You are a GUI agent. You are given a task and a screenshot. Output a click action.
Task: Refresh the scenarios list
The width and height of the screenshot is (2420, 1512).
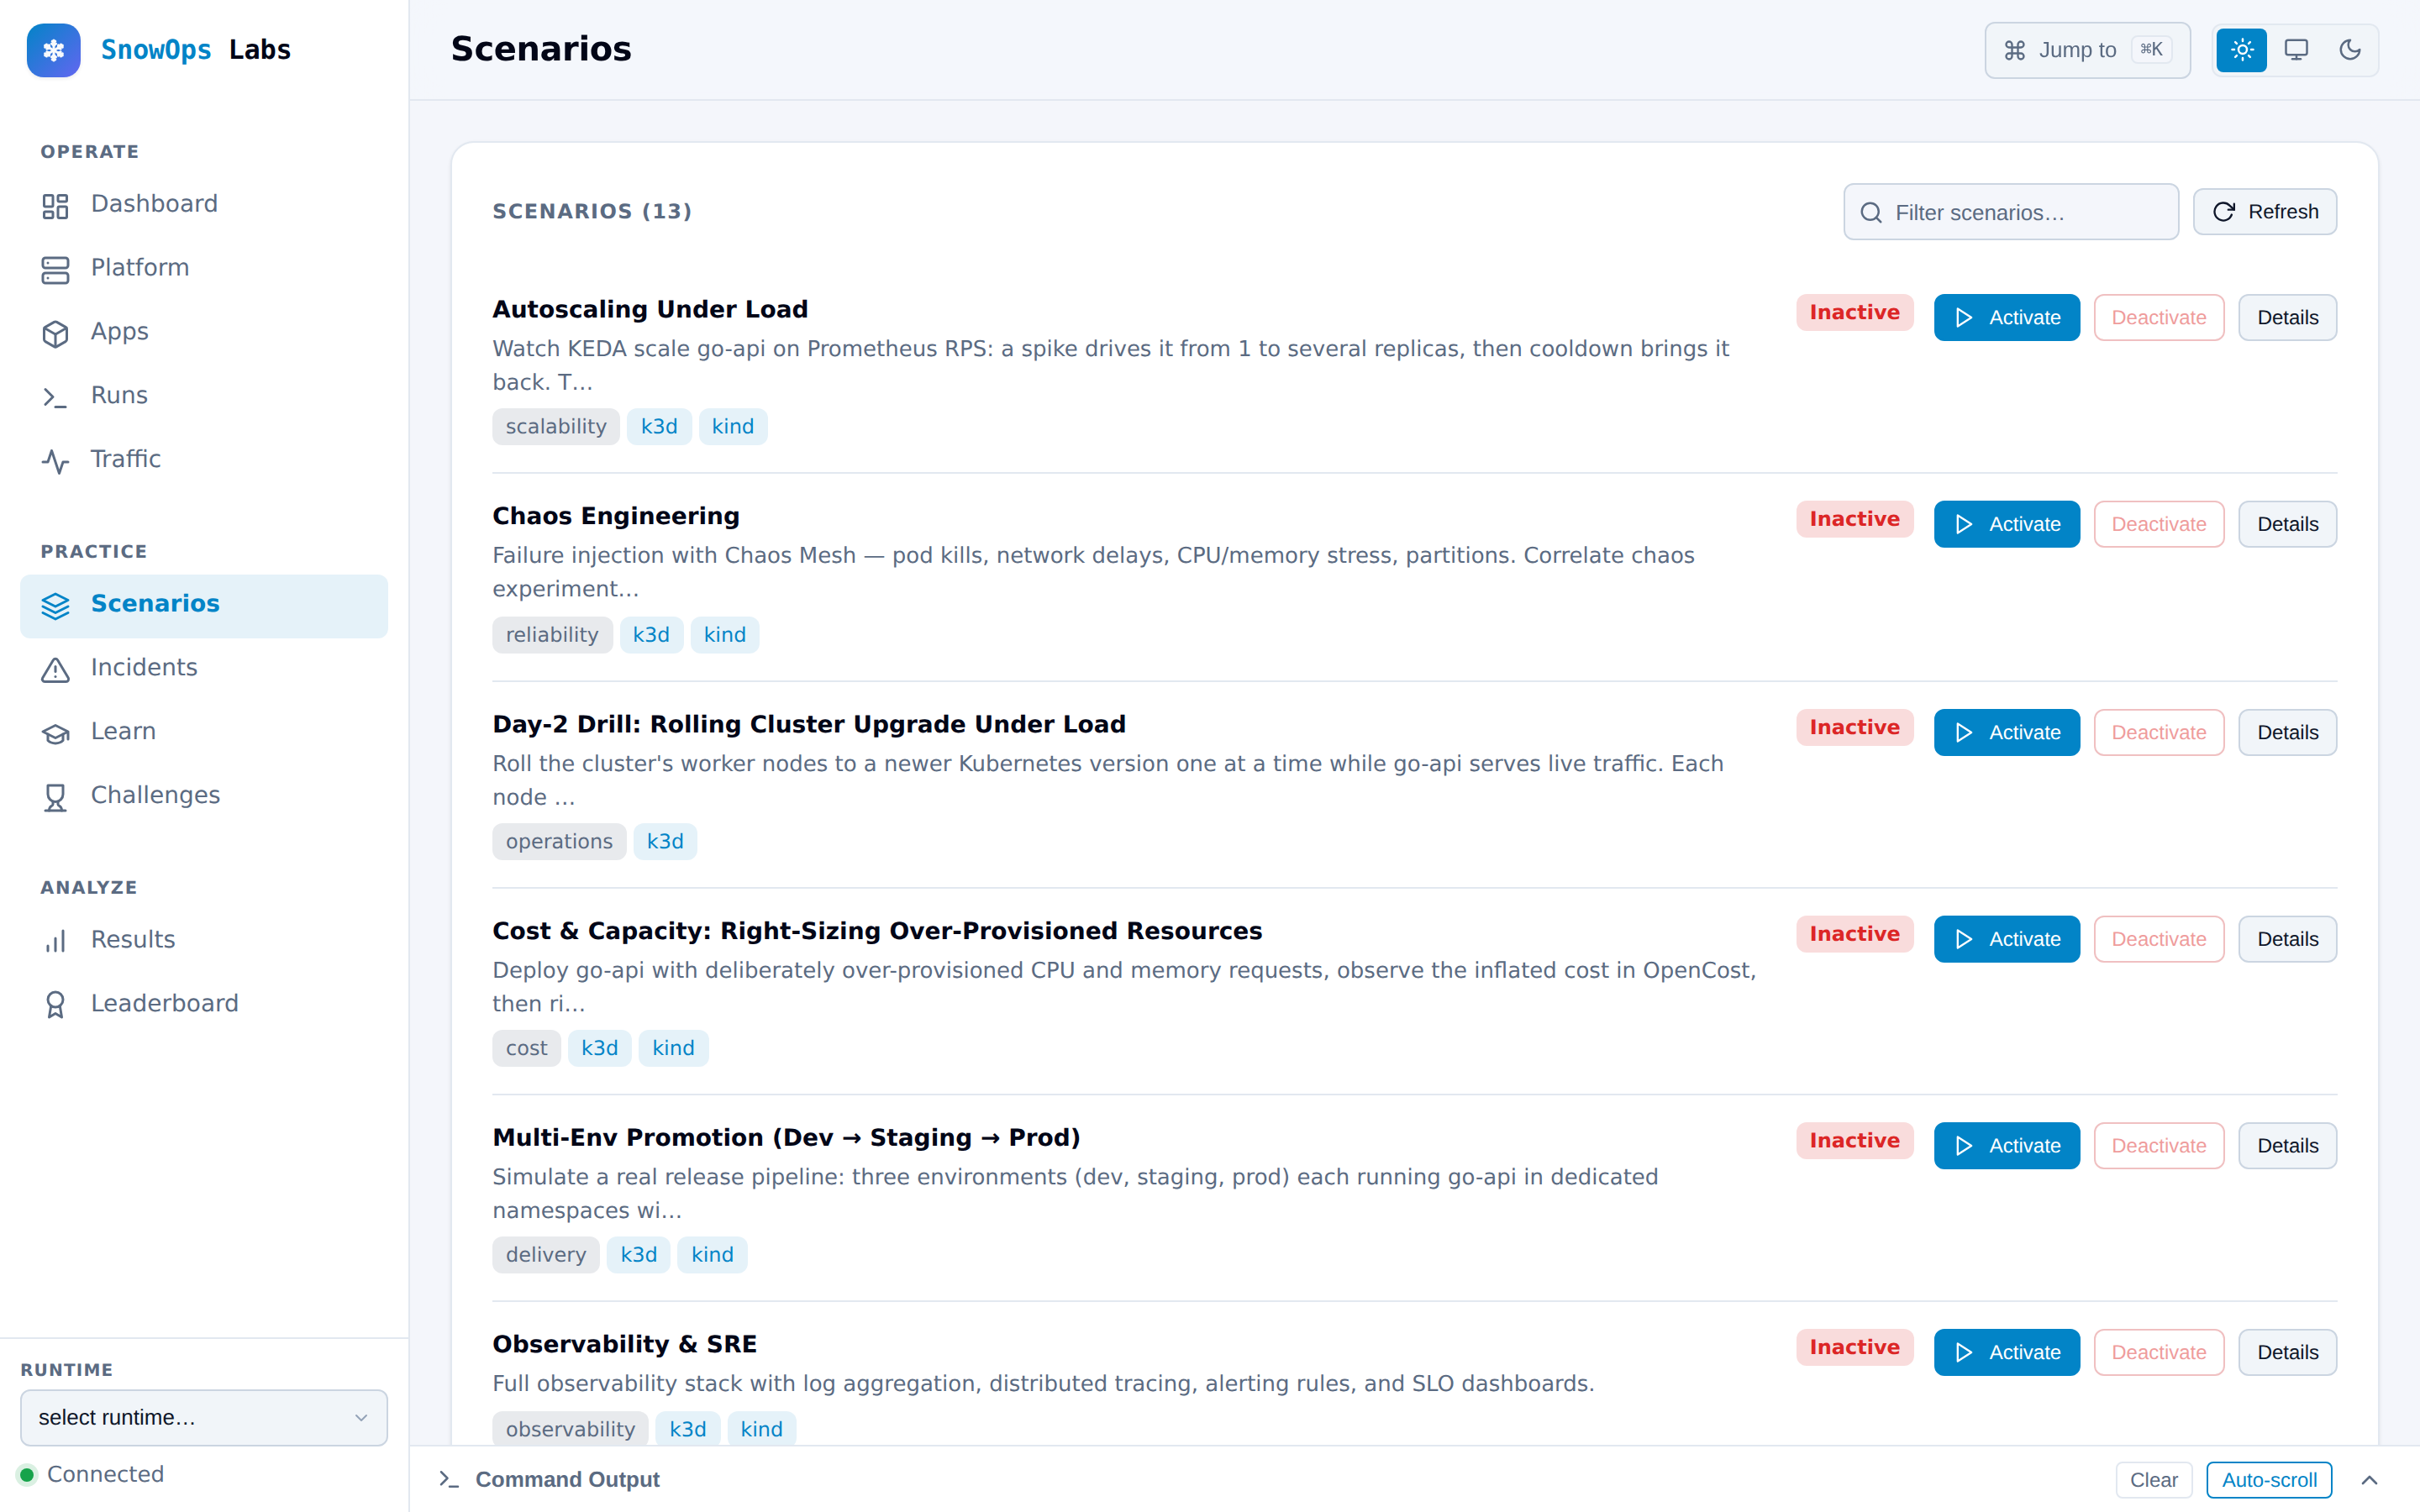click(2265, 212)
